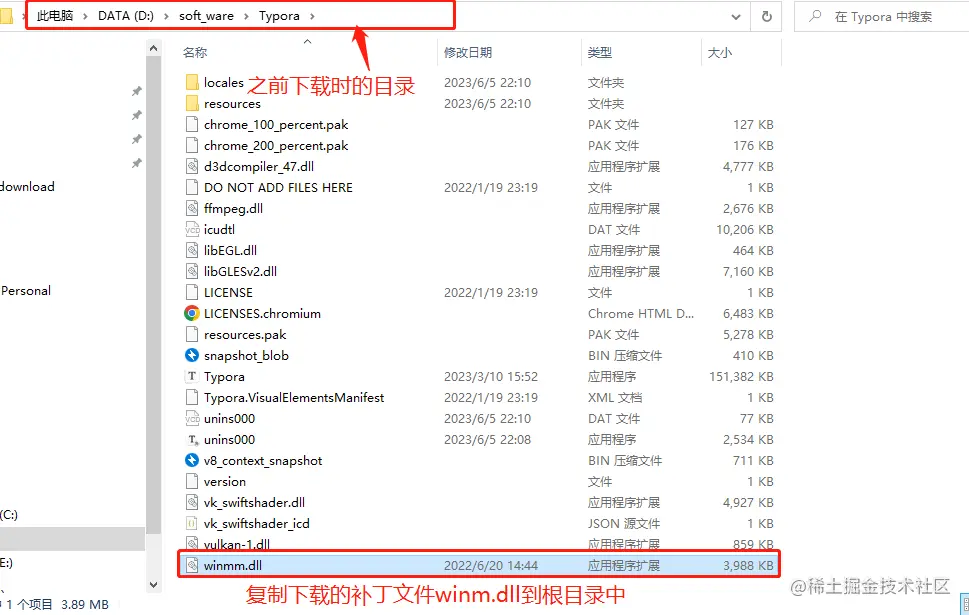Click the winmm.dll file icon
969x615 pixels.
pyautogui.click(x=192, y=565)
